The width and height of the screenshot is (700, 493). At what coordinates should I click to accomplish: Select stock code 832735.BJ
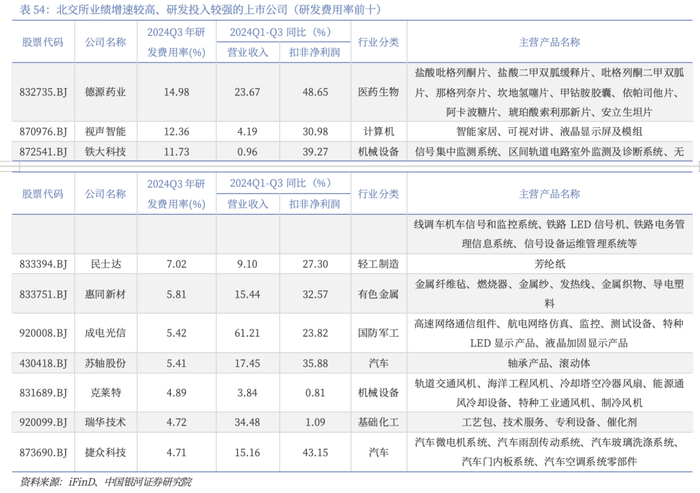point(43,92)
